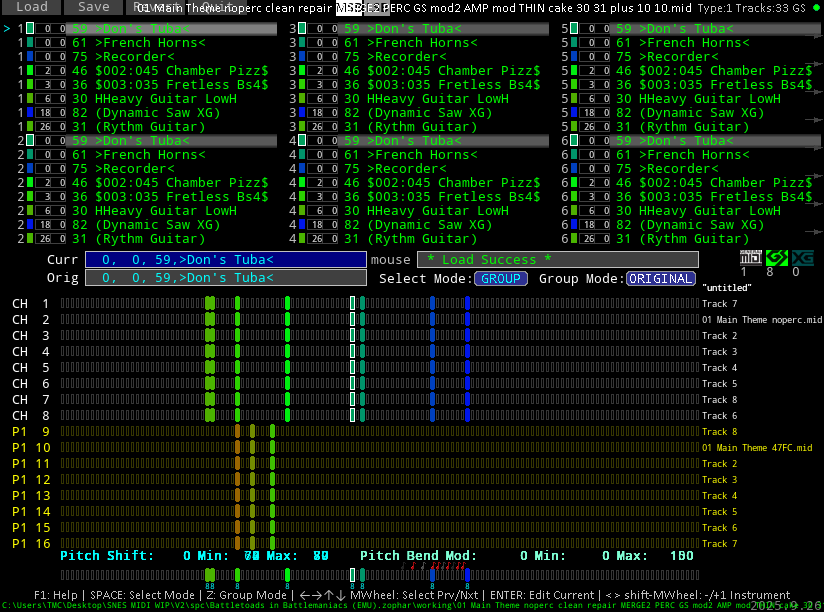The image size is (824, 612).
Task: Click the Save button
Action: tap(93, 7)
